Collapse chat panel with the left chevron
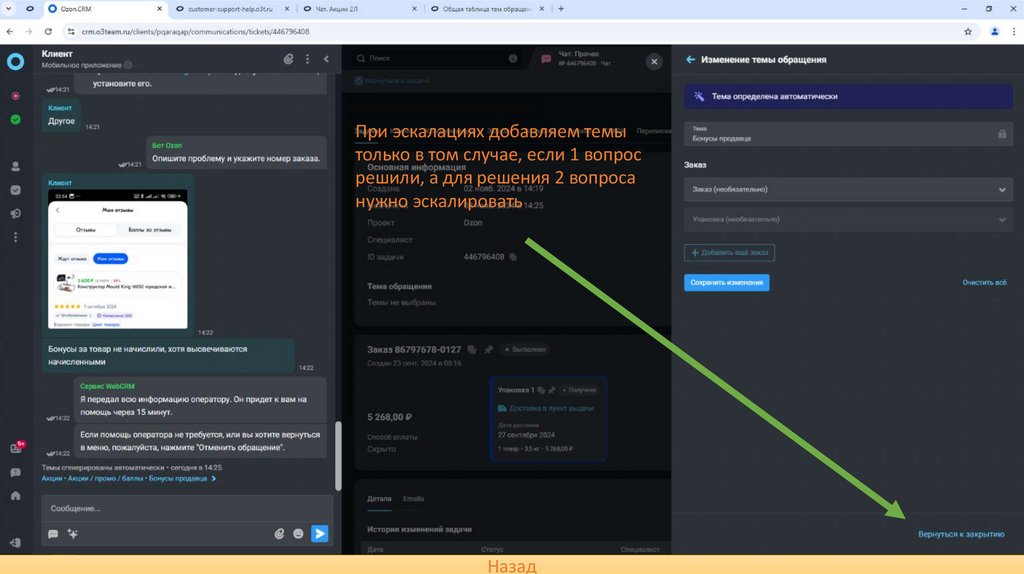This screenshot has height=574, width=1024. coord(327,59)
